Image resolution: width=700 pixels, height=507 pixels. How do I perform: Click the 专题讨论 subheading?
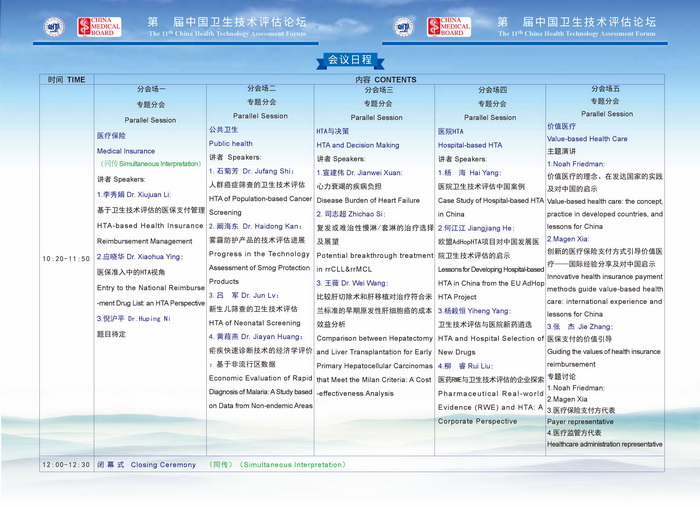561,377
